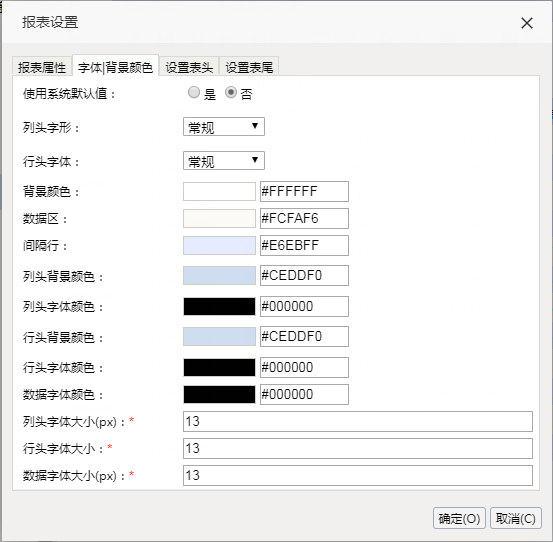
Task: Focus the 数据字体大小(px) input field
Action: [358, 475]
